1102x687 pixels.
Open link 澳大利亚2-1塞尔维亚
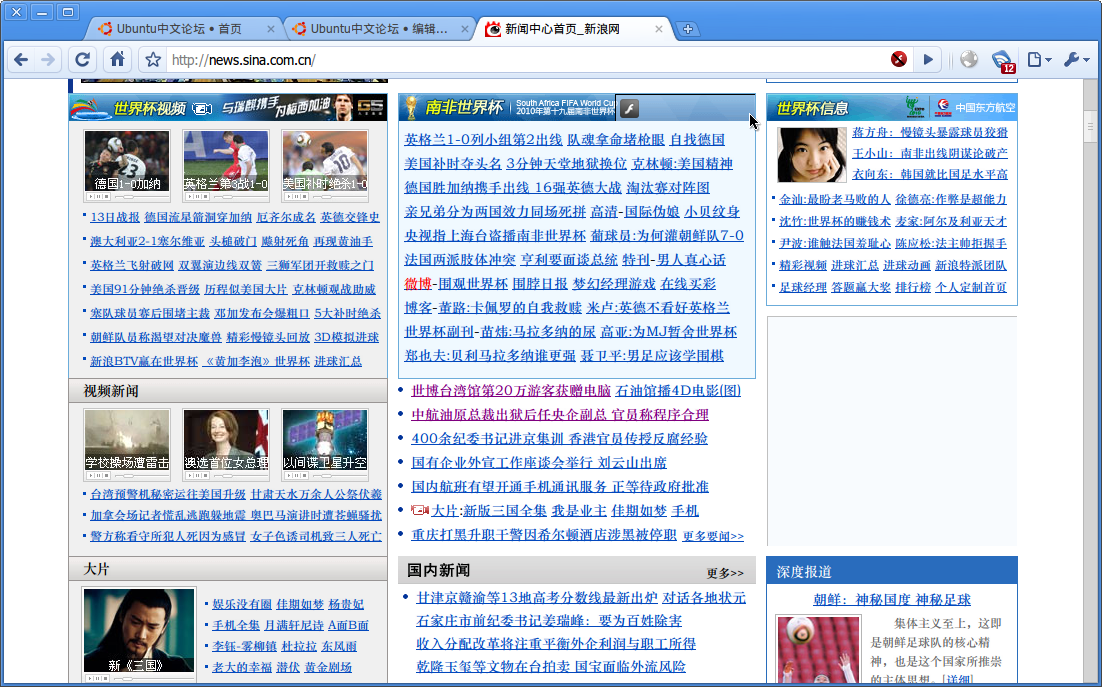pos(147,242)
